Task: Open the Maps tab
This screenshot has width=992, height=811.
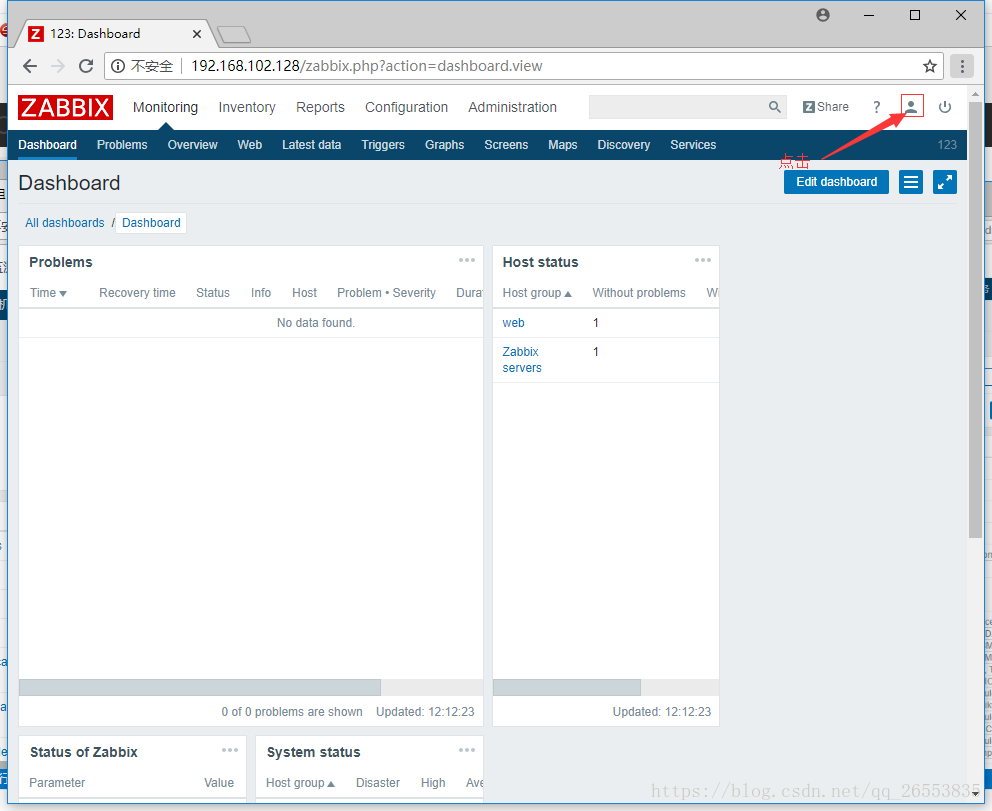Action: click(562, 145)
